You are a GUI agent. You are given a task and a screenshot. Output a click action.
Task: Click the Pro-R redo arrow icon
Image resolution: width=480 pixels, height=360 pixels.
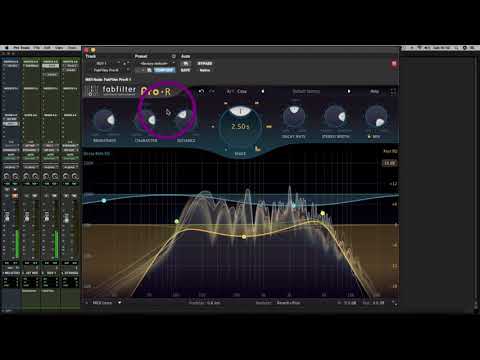click(212, 91)
